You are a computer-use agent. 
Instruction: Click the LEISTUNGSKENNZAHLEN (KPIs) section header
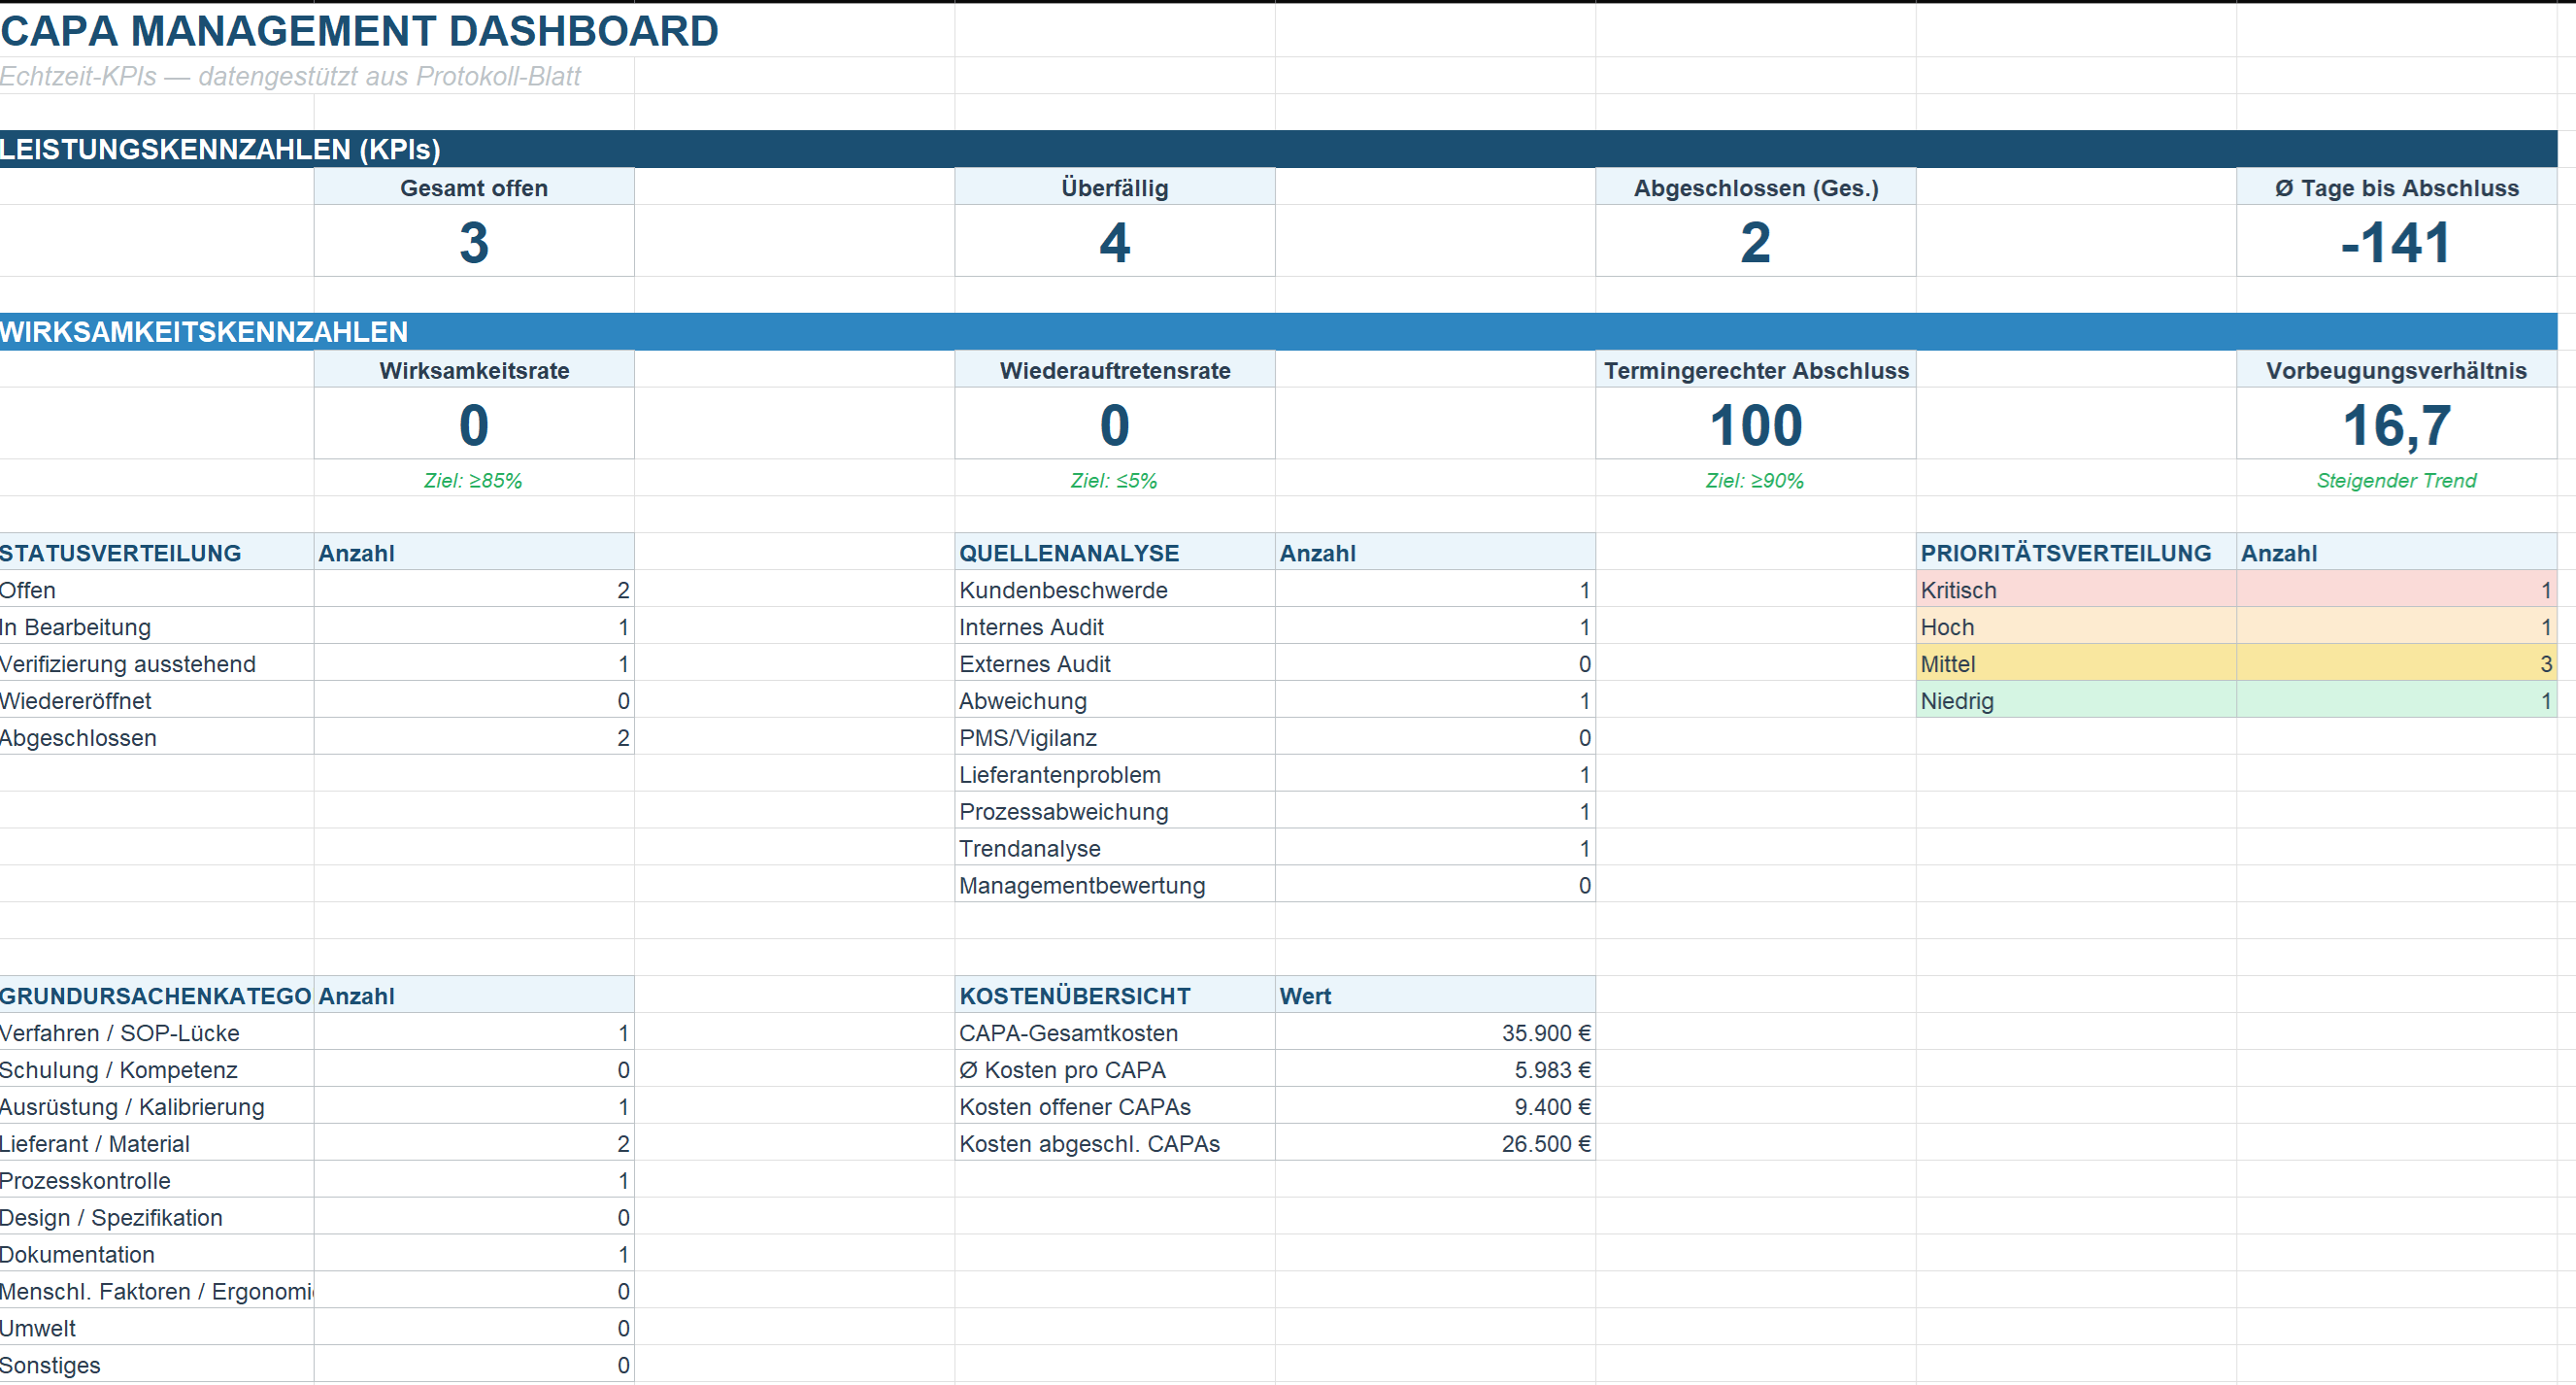[220, 150]
